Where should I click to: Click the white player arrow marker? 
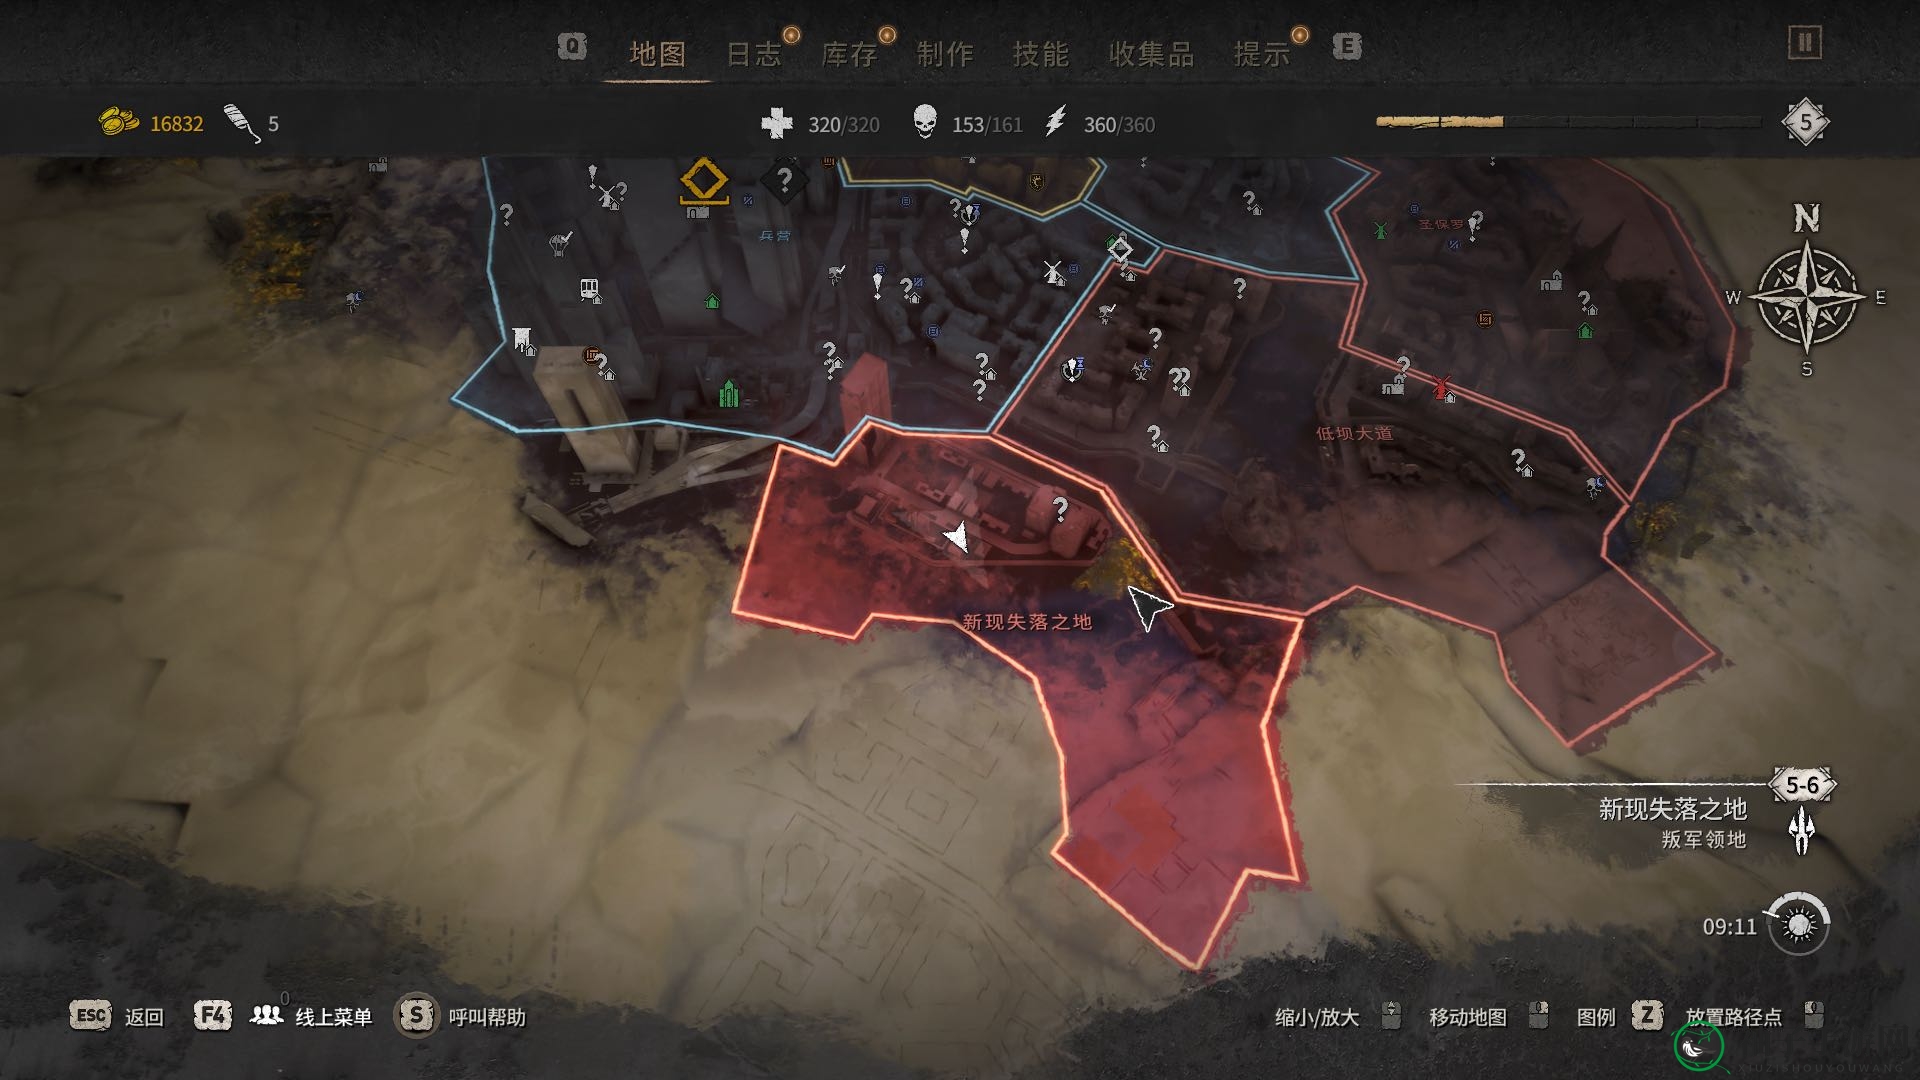[957, 537]
